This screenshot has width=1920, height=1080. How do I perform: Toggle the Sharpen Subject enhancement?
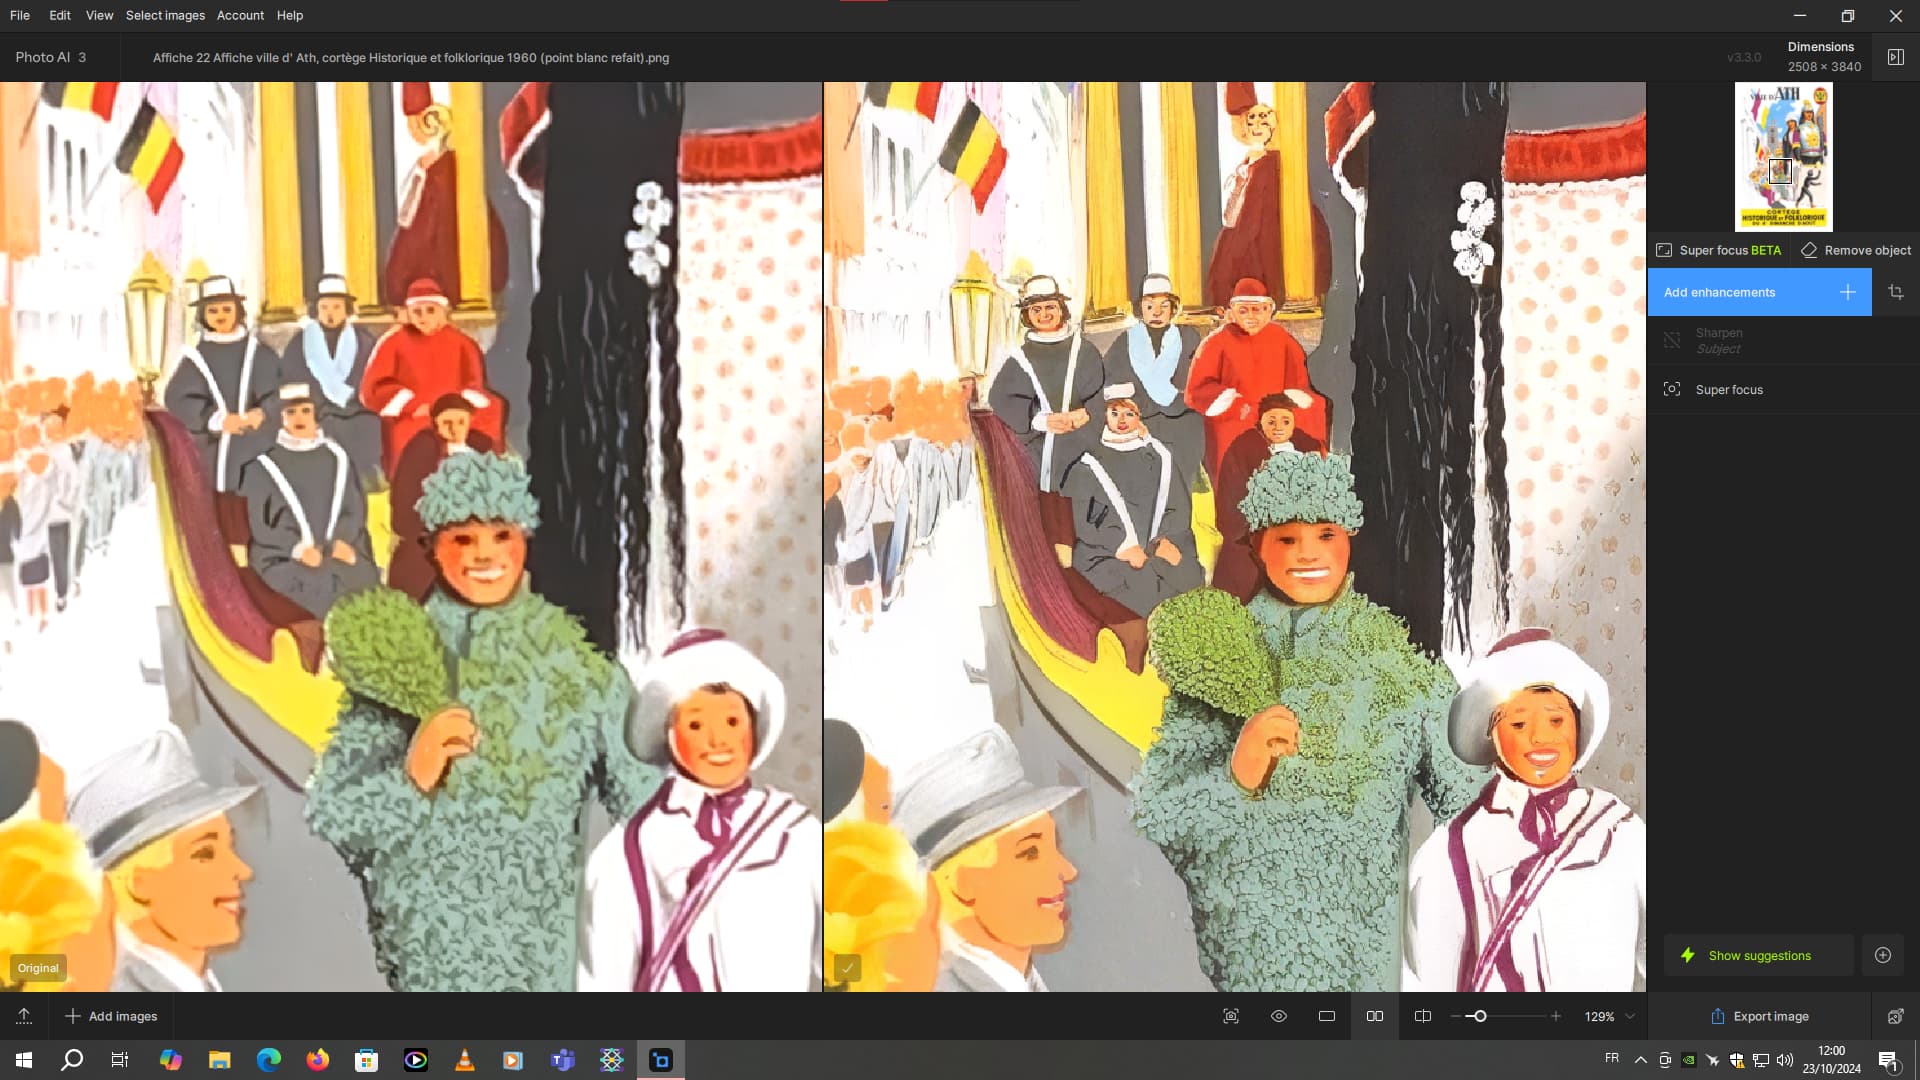pos(1671,341)
